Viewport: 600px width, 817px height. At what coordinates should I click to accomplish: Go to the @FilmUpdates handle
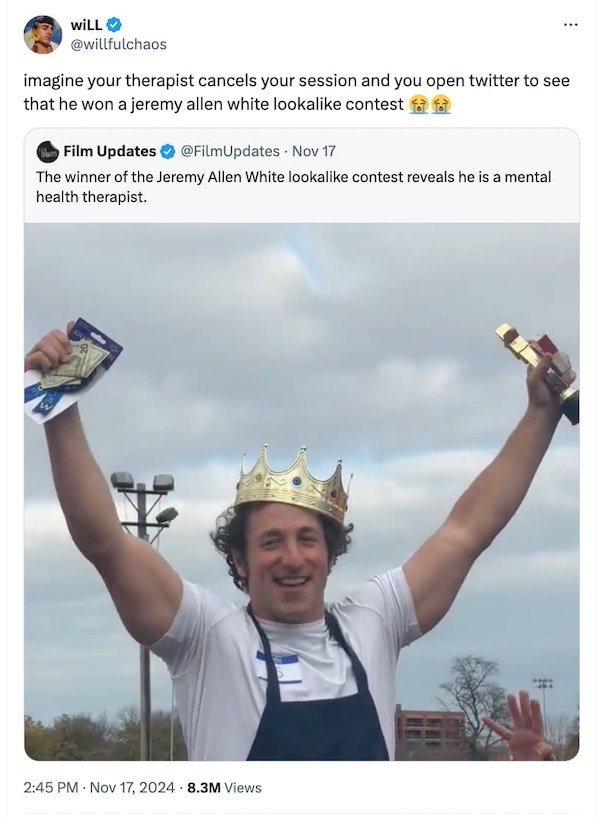[x=229, y=151]
